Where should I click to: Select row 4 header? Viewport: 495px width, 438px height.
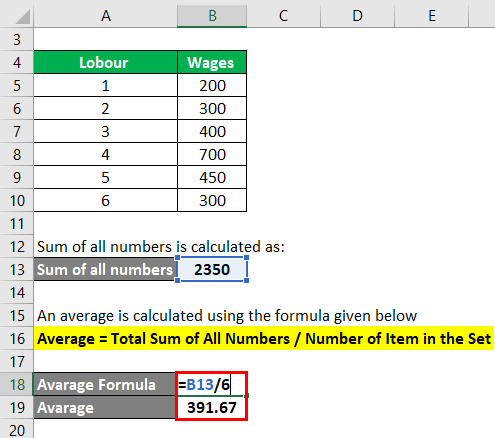pos(17,62)
